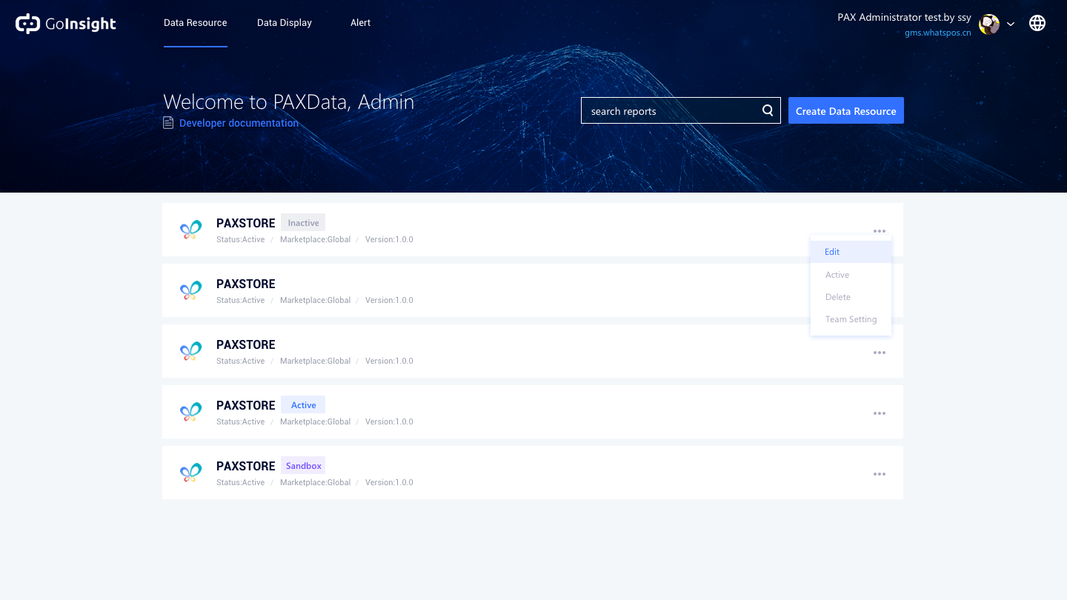
Task: Click the search magnifier icon
Action: click(768, 110)
